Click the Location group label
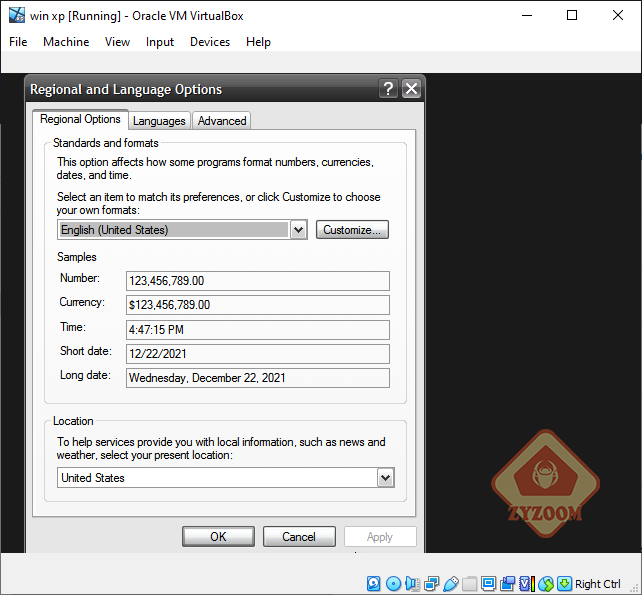The image size is (642, 595). click(x=73, y=421)
